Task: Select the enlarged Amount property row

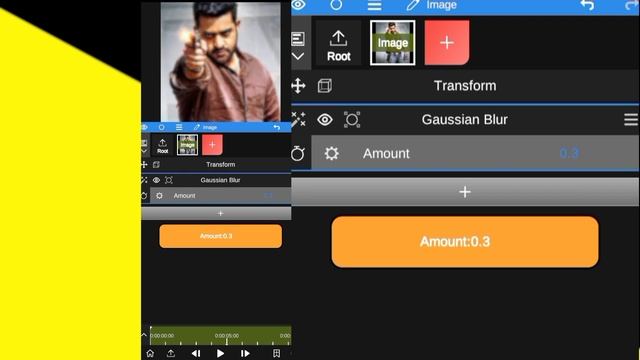Action: tap(475, 153)
